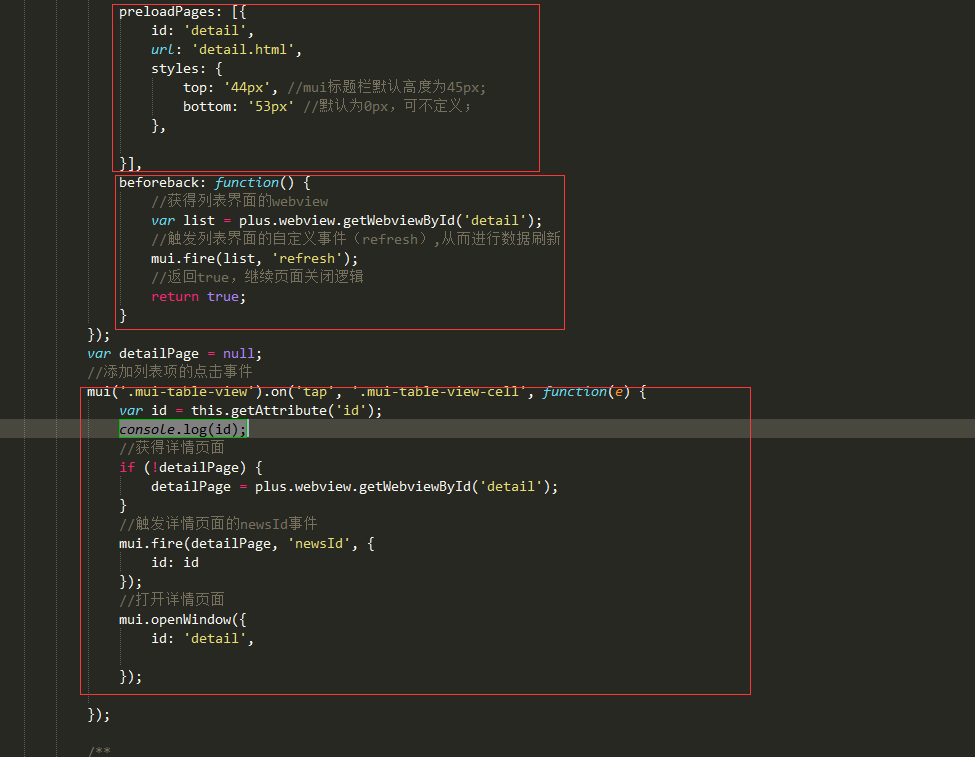Click the mui.fire(detailPage, 'newsId' line

click(x=247, y=544)
